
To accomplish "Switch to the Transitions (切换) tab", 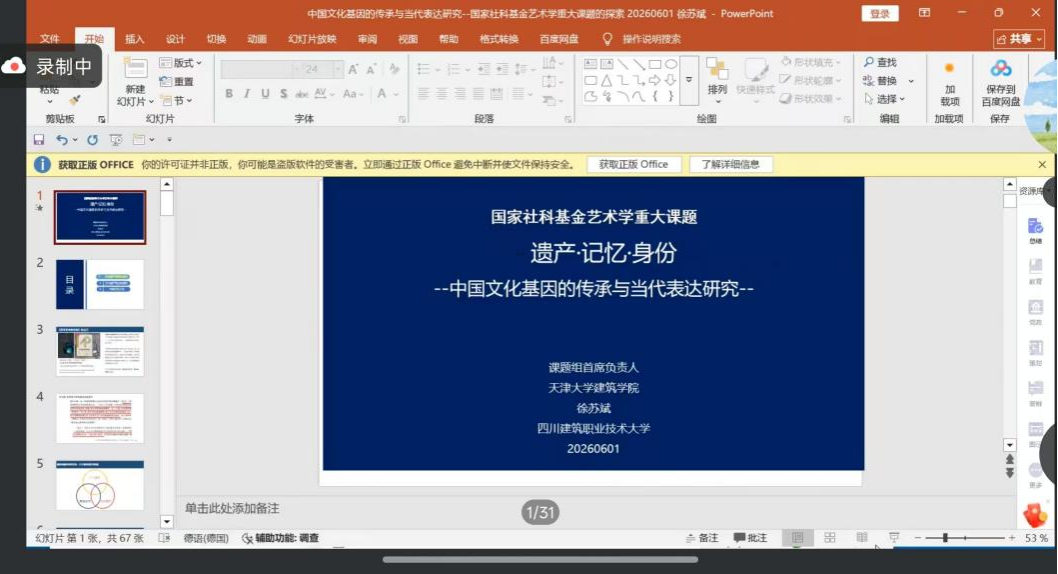I will click(x=216, y=39).
